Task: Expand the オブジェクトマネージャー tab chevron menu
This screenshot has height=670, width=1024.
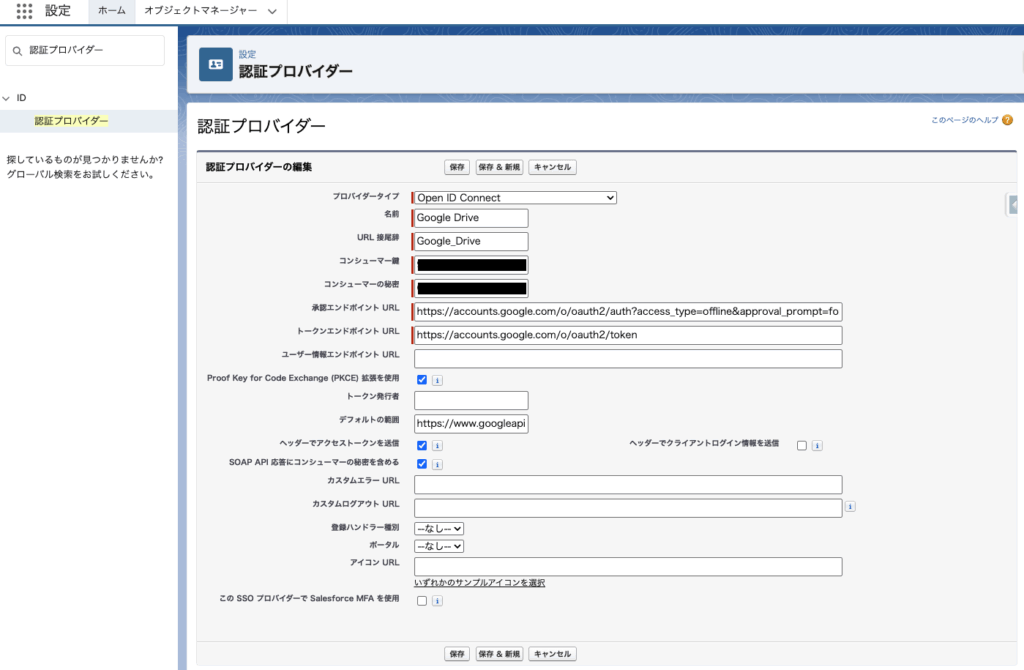Action: point(272,11)
